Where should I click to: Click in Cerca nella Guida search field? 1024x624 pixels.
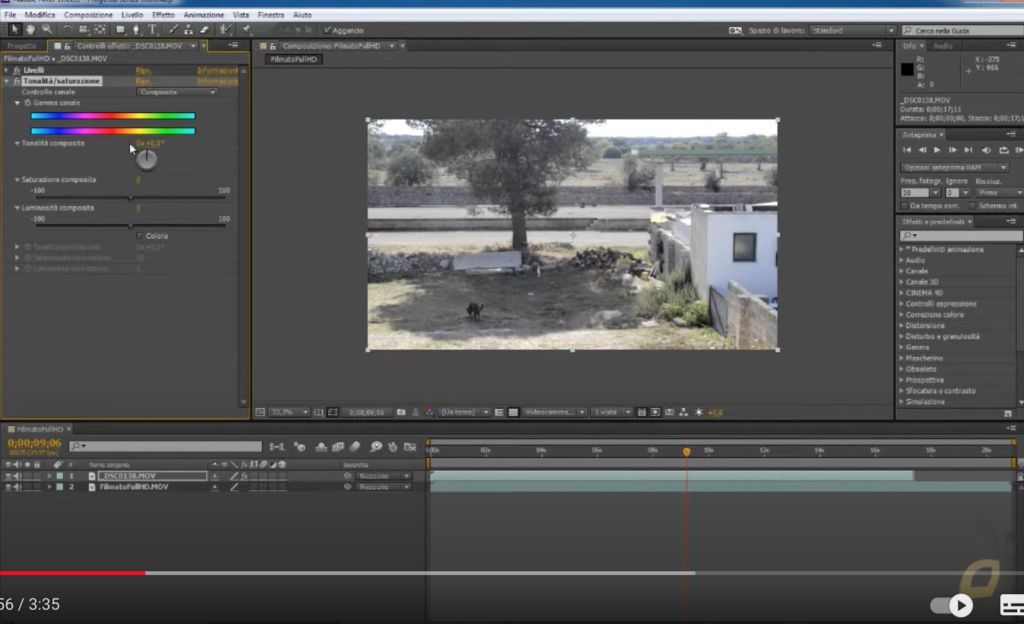(x=963, y=30)
